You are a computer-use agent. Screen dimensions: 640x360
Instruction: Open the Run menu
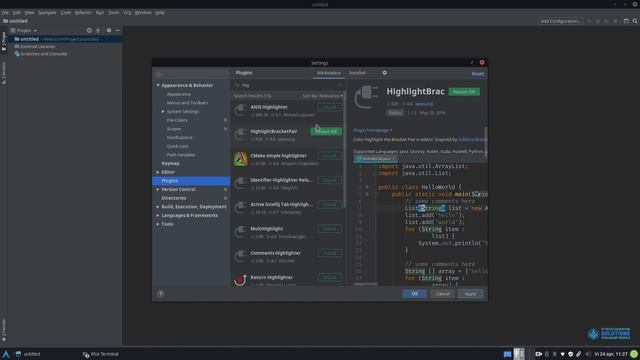(100, 13)
